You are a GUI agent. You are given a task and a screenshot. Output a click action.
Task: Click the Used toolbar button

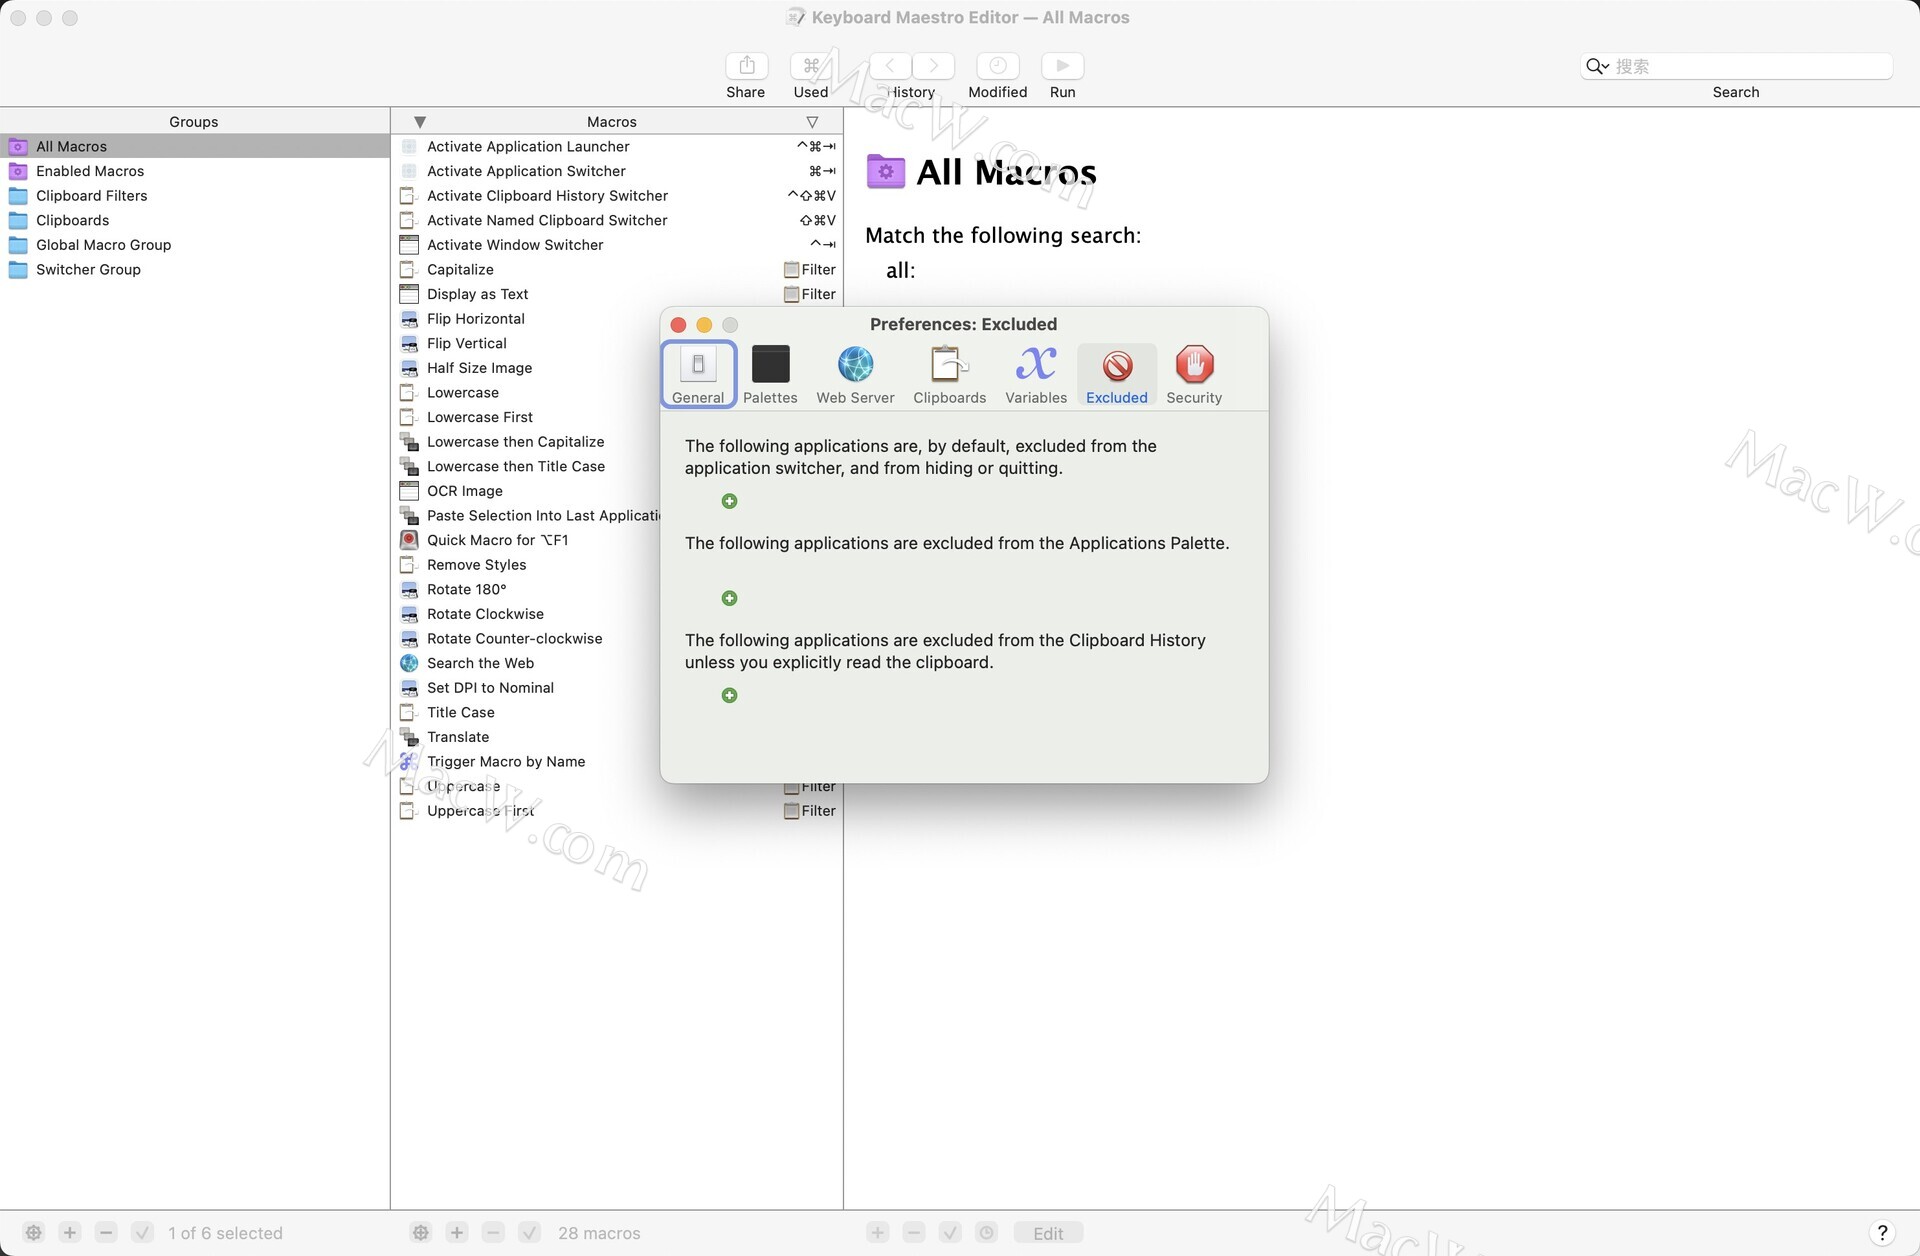tap(811, 66)
